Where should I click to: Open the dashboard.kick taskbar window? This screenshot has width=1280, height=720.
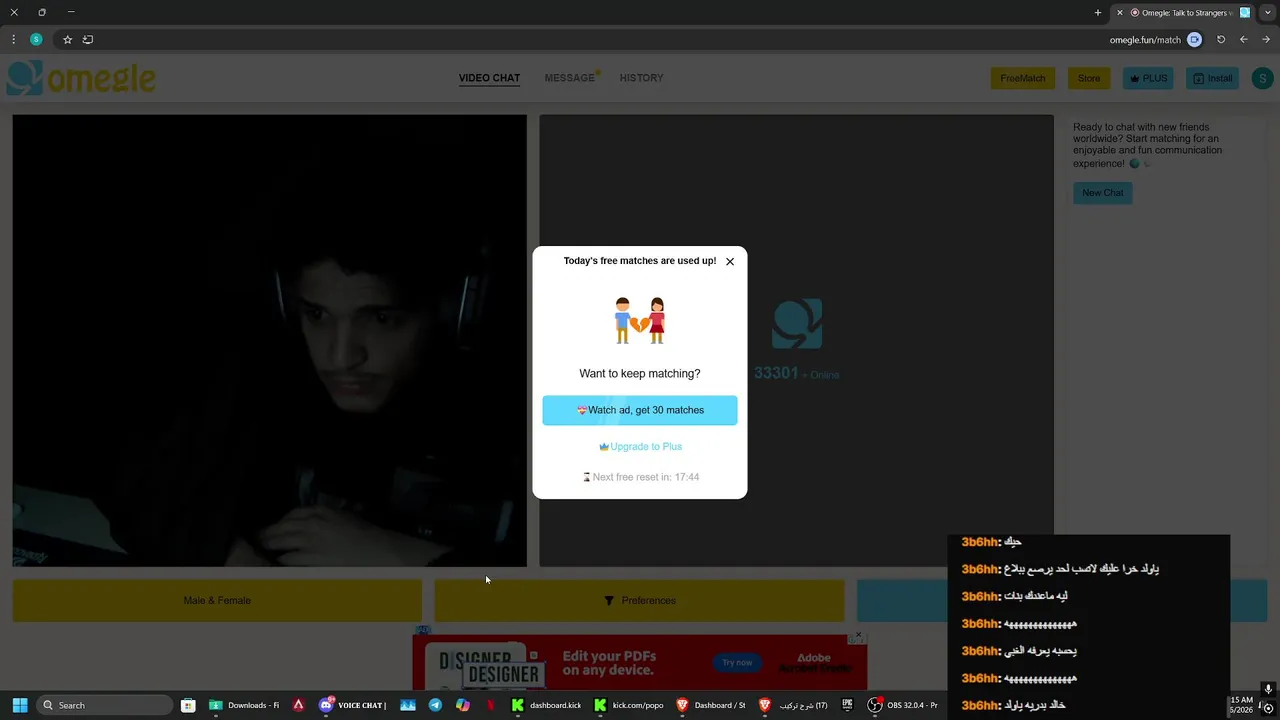(x=547, y=705)
